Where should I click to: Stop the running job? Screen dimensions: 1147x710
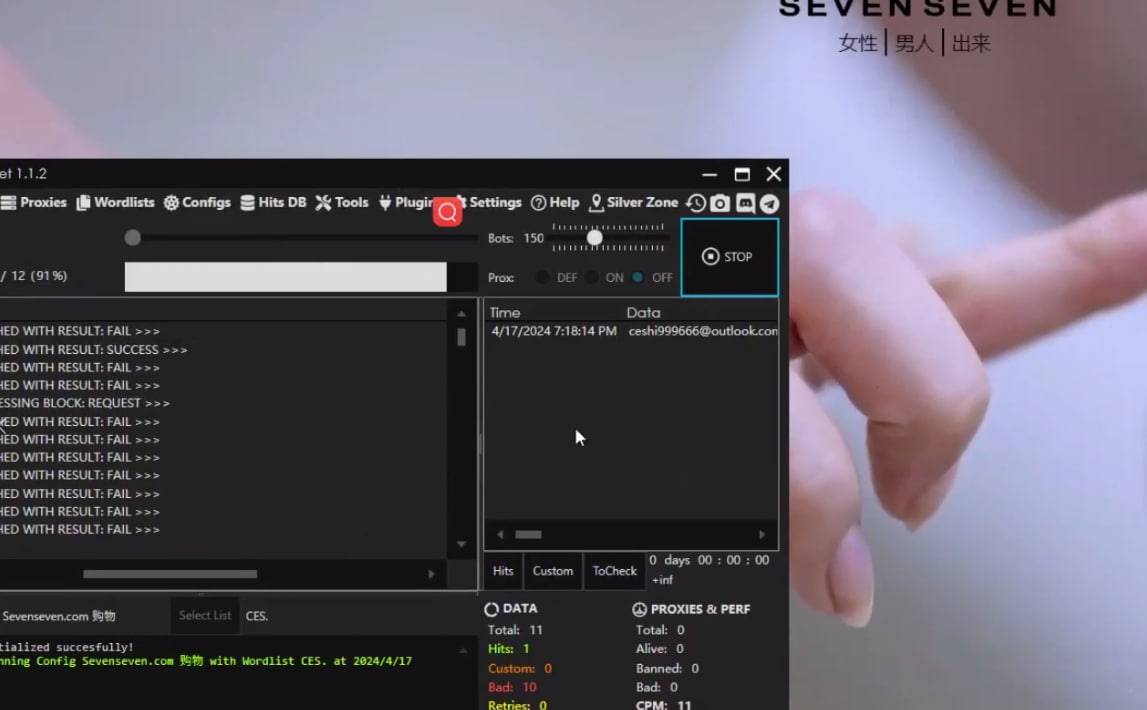(729, 257)
